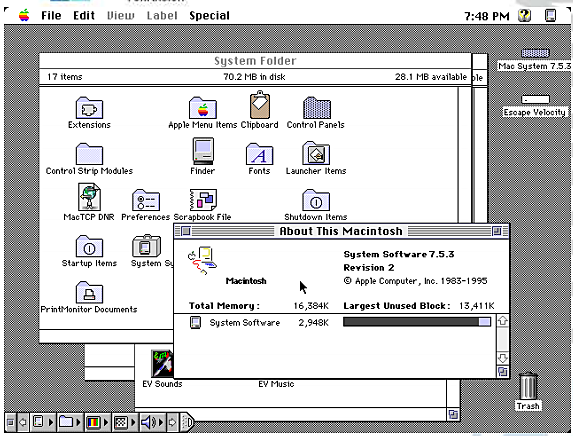573x436 pixels.
Task: Click the Trash icon on desktop
Action: point(528,386)
